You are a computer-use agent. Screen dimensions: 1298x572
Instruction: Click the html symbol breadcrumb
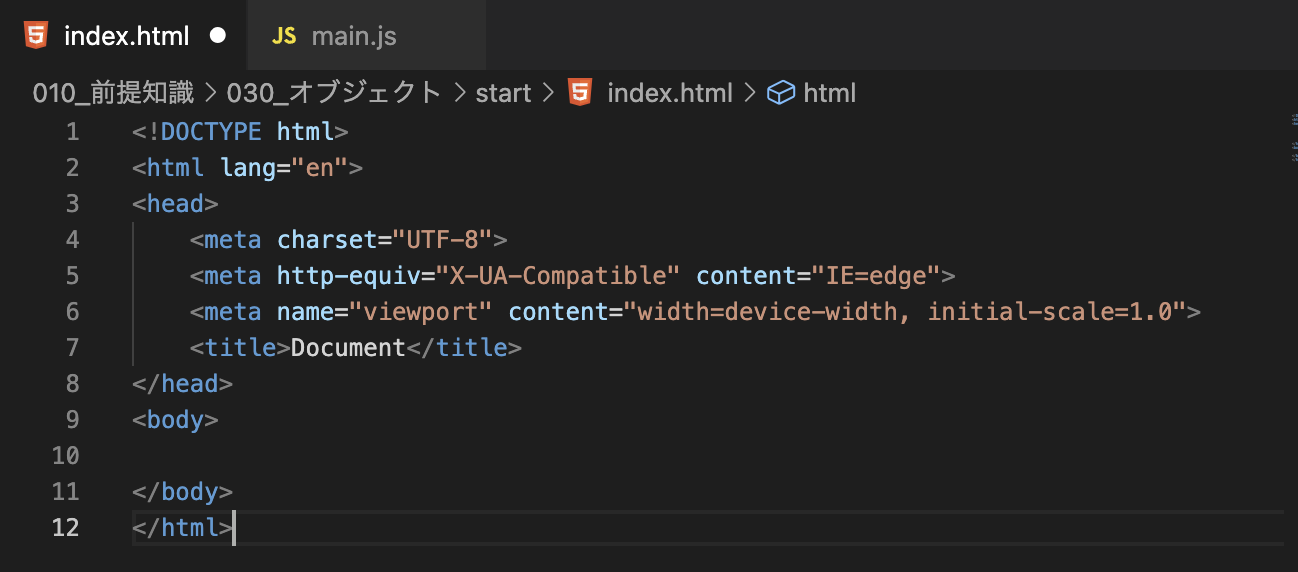830,93
